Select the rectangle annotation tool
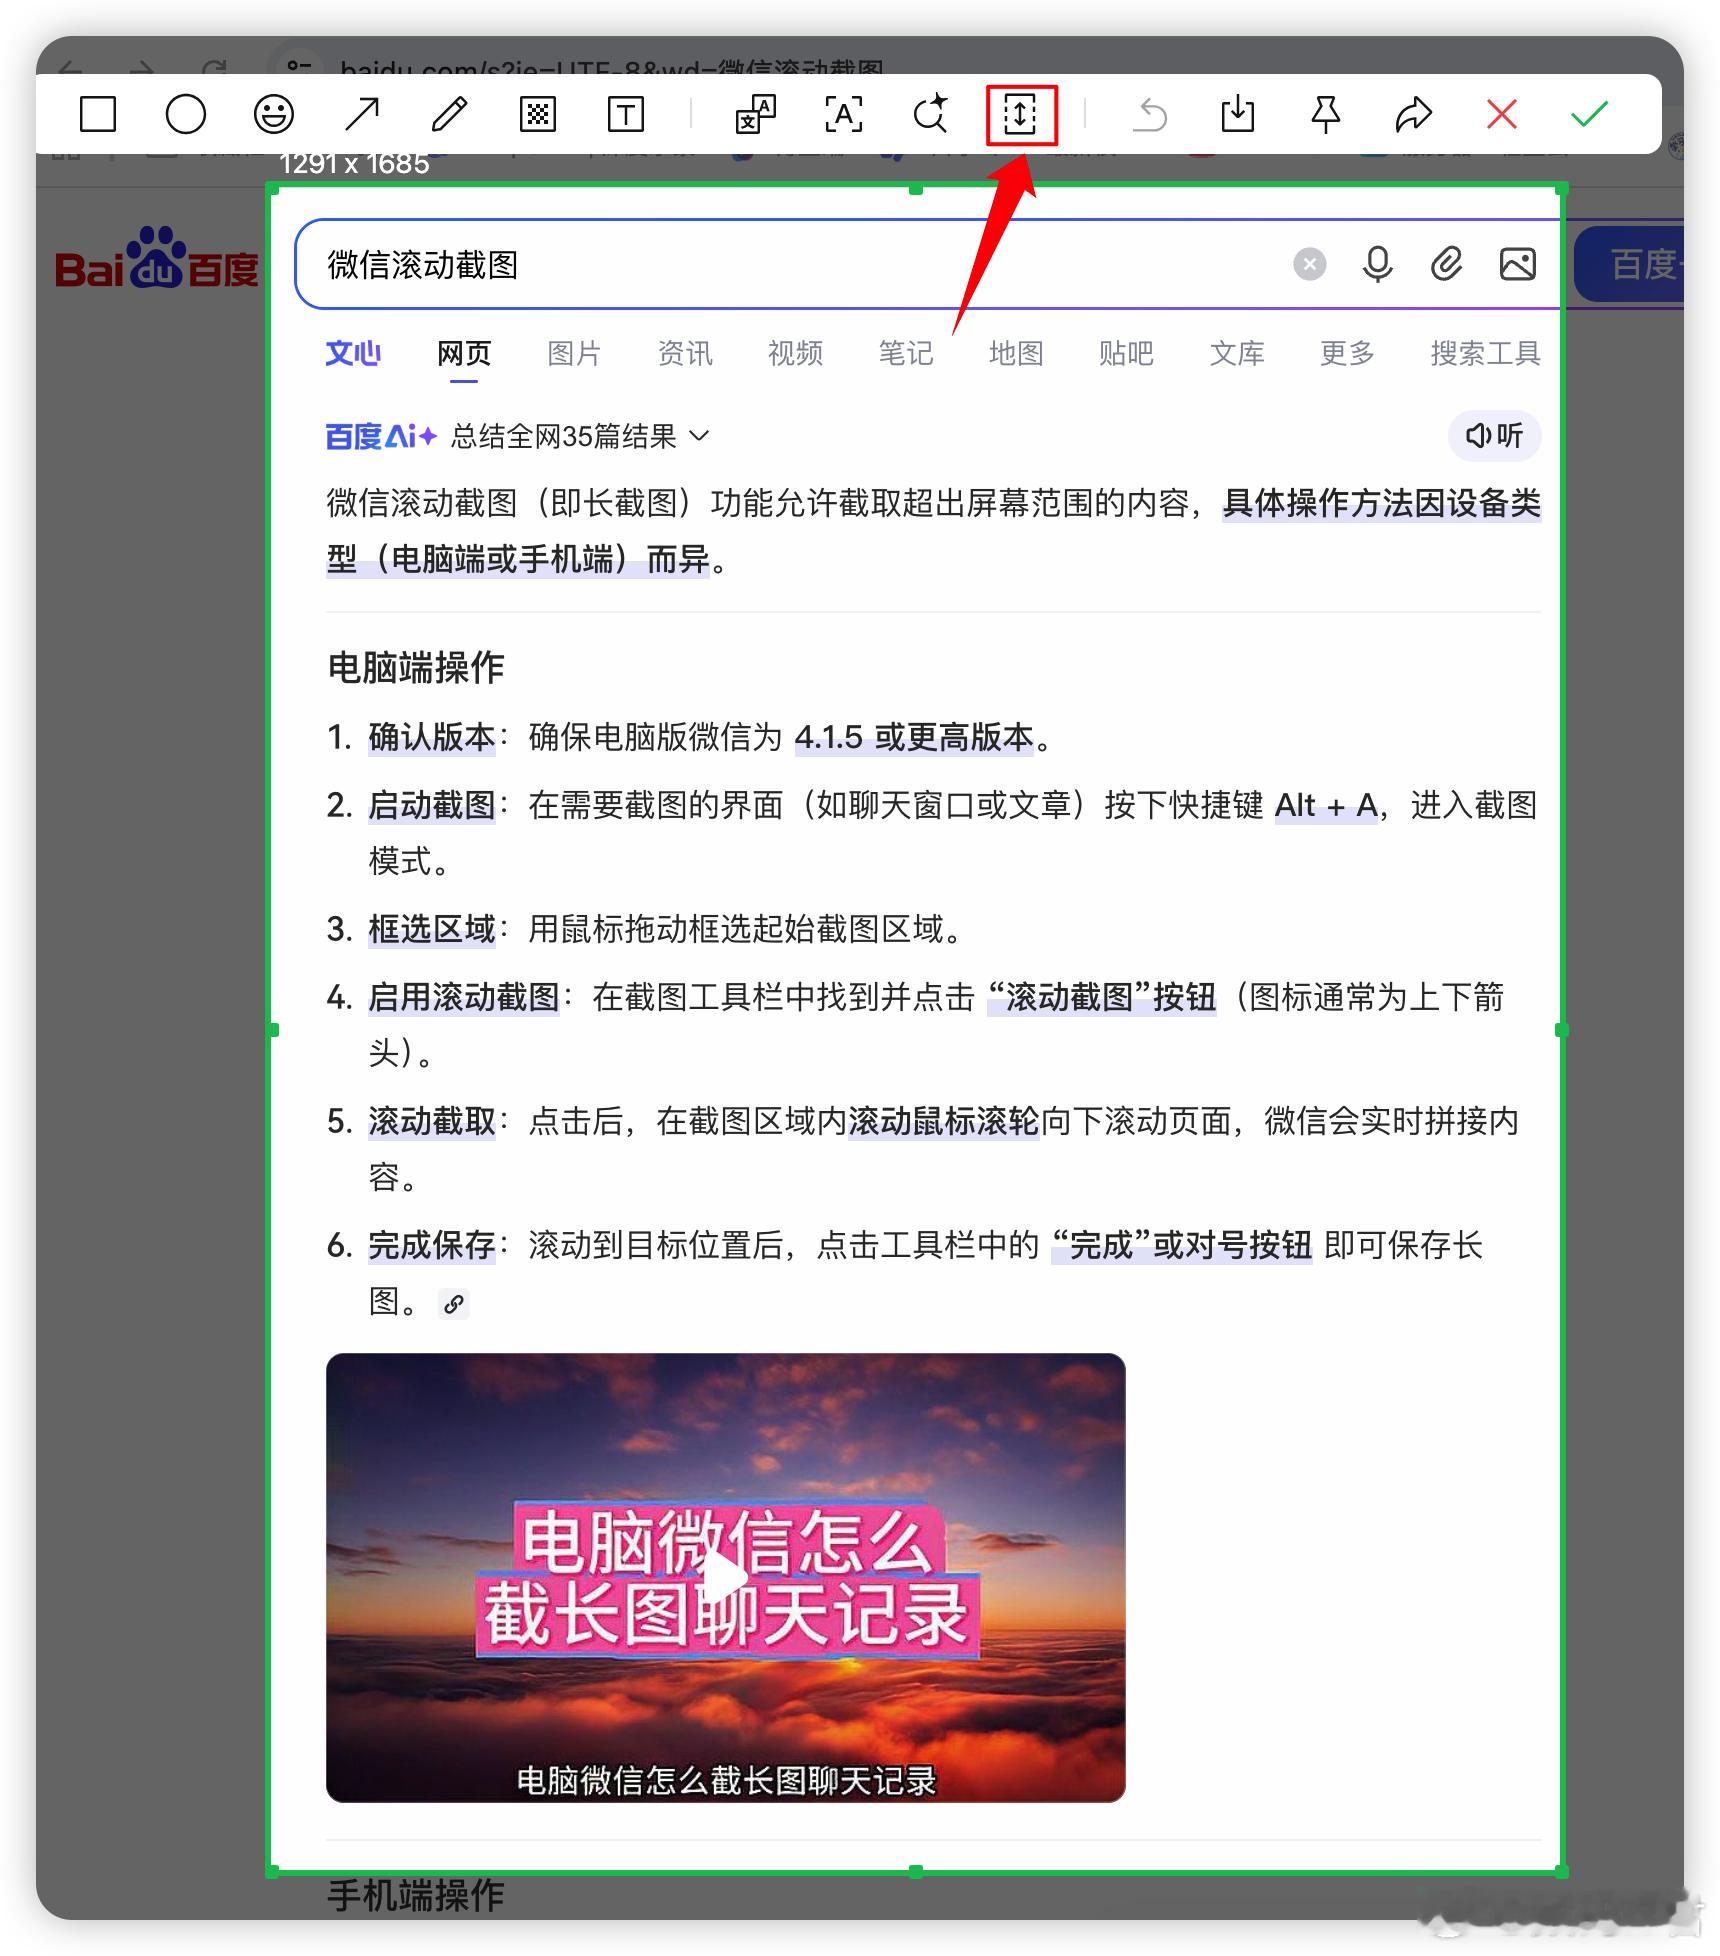1720x1956 pixels. point(98,114)
